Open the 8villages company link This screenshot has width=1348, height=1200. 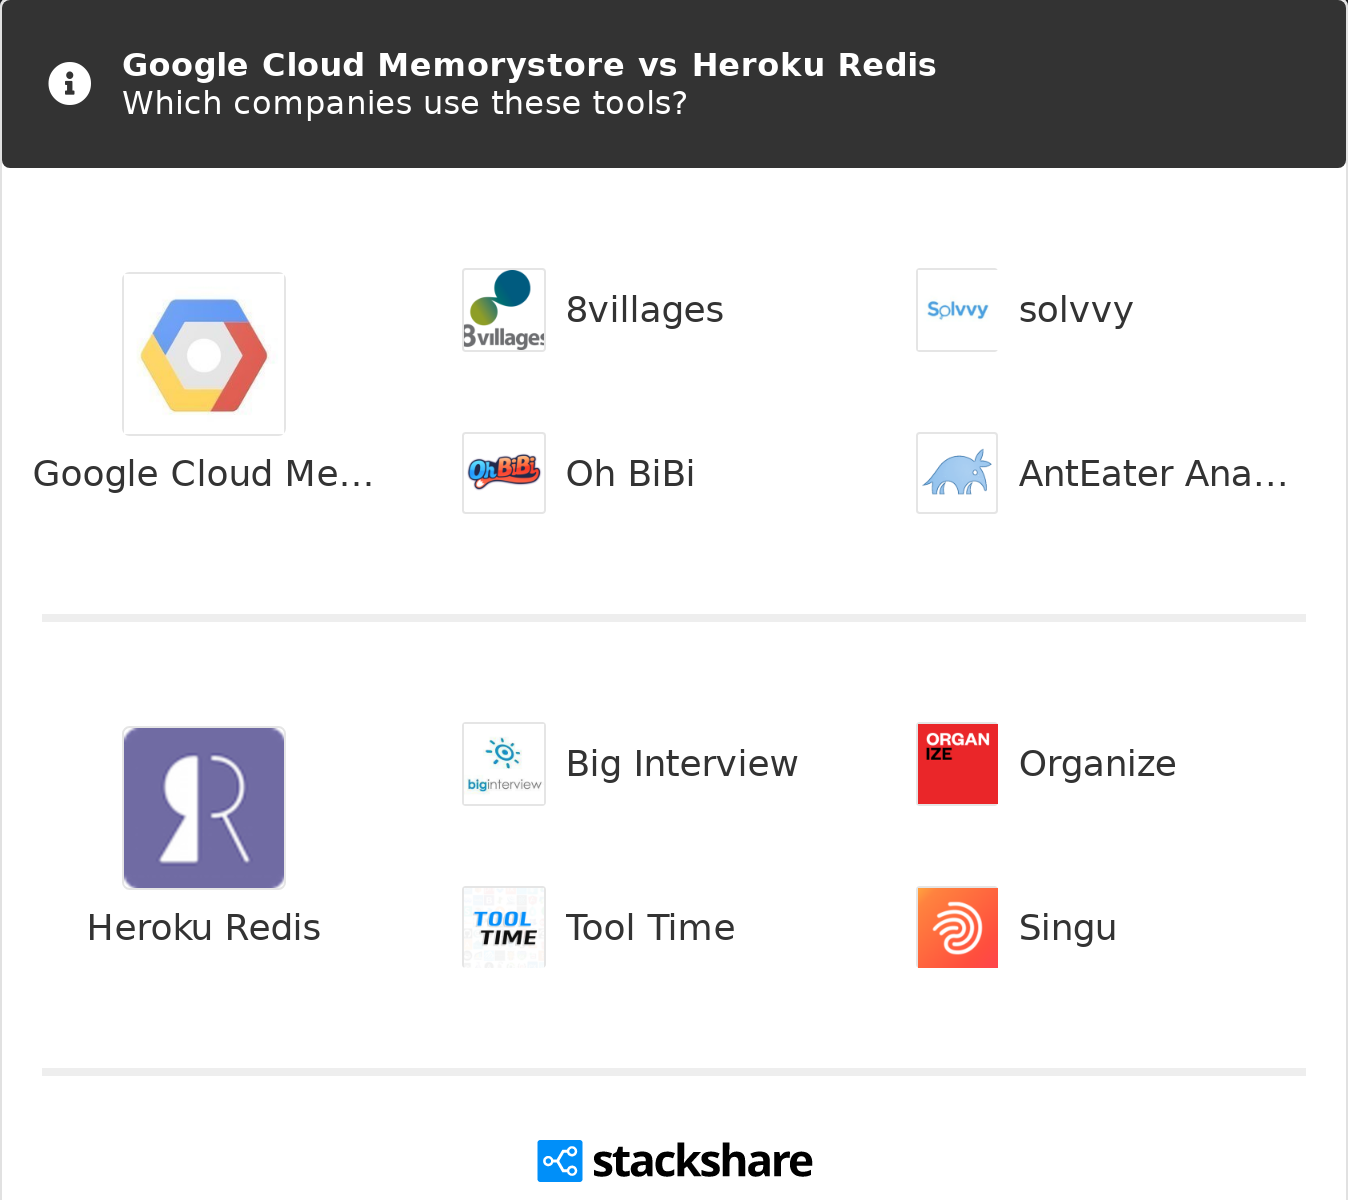coord(645,309)
